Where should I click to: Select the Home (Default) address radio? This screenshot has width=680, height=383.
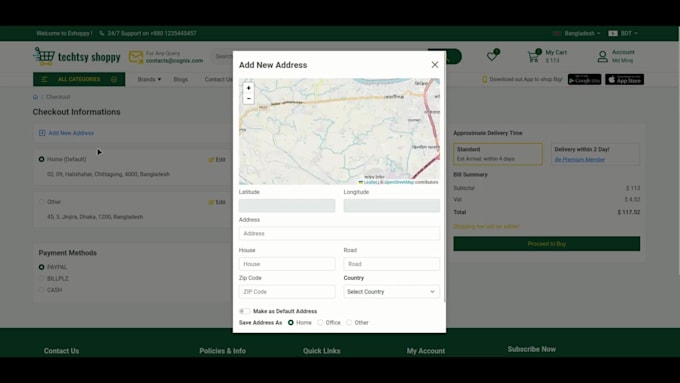42,159
